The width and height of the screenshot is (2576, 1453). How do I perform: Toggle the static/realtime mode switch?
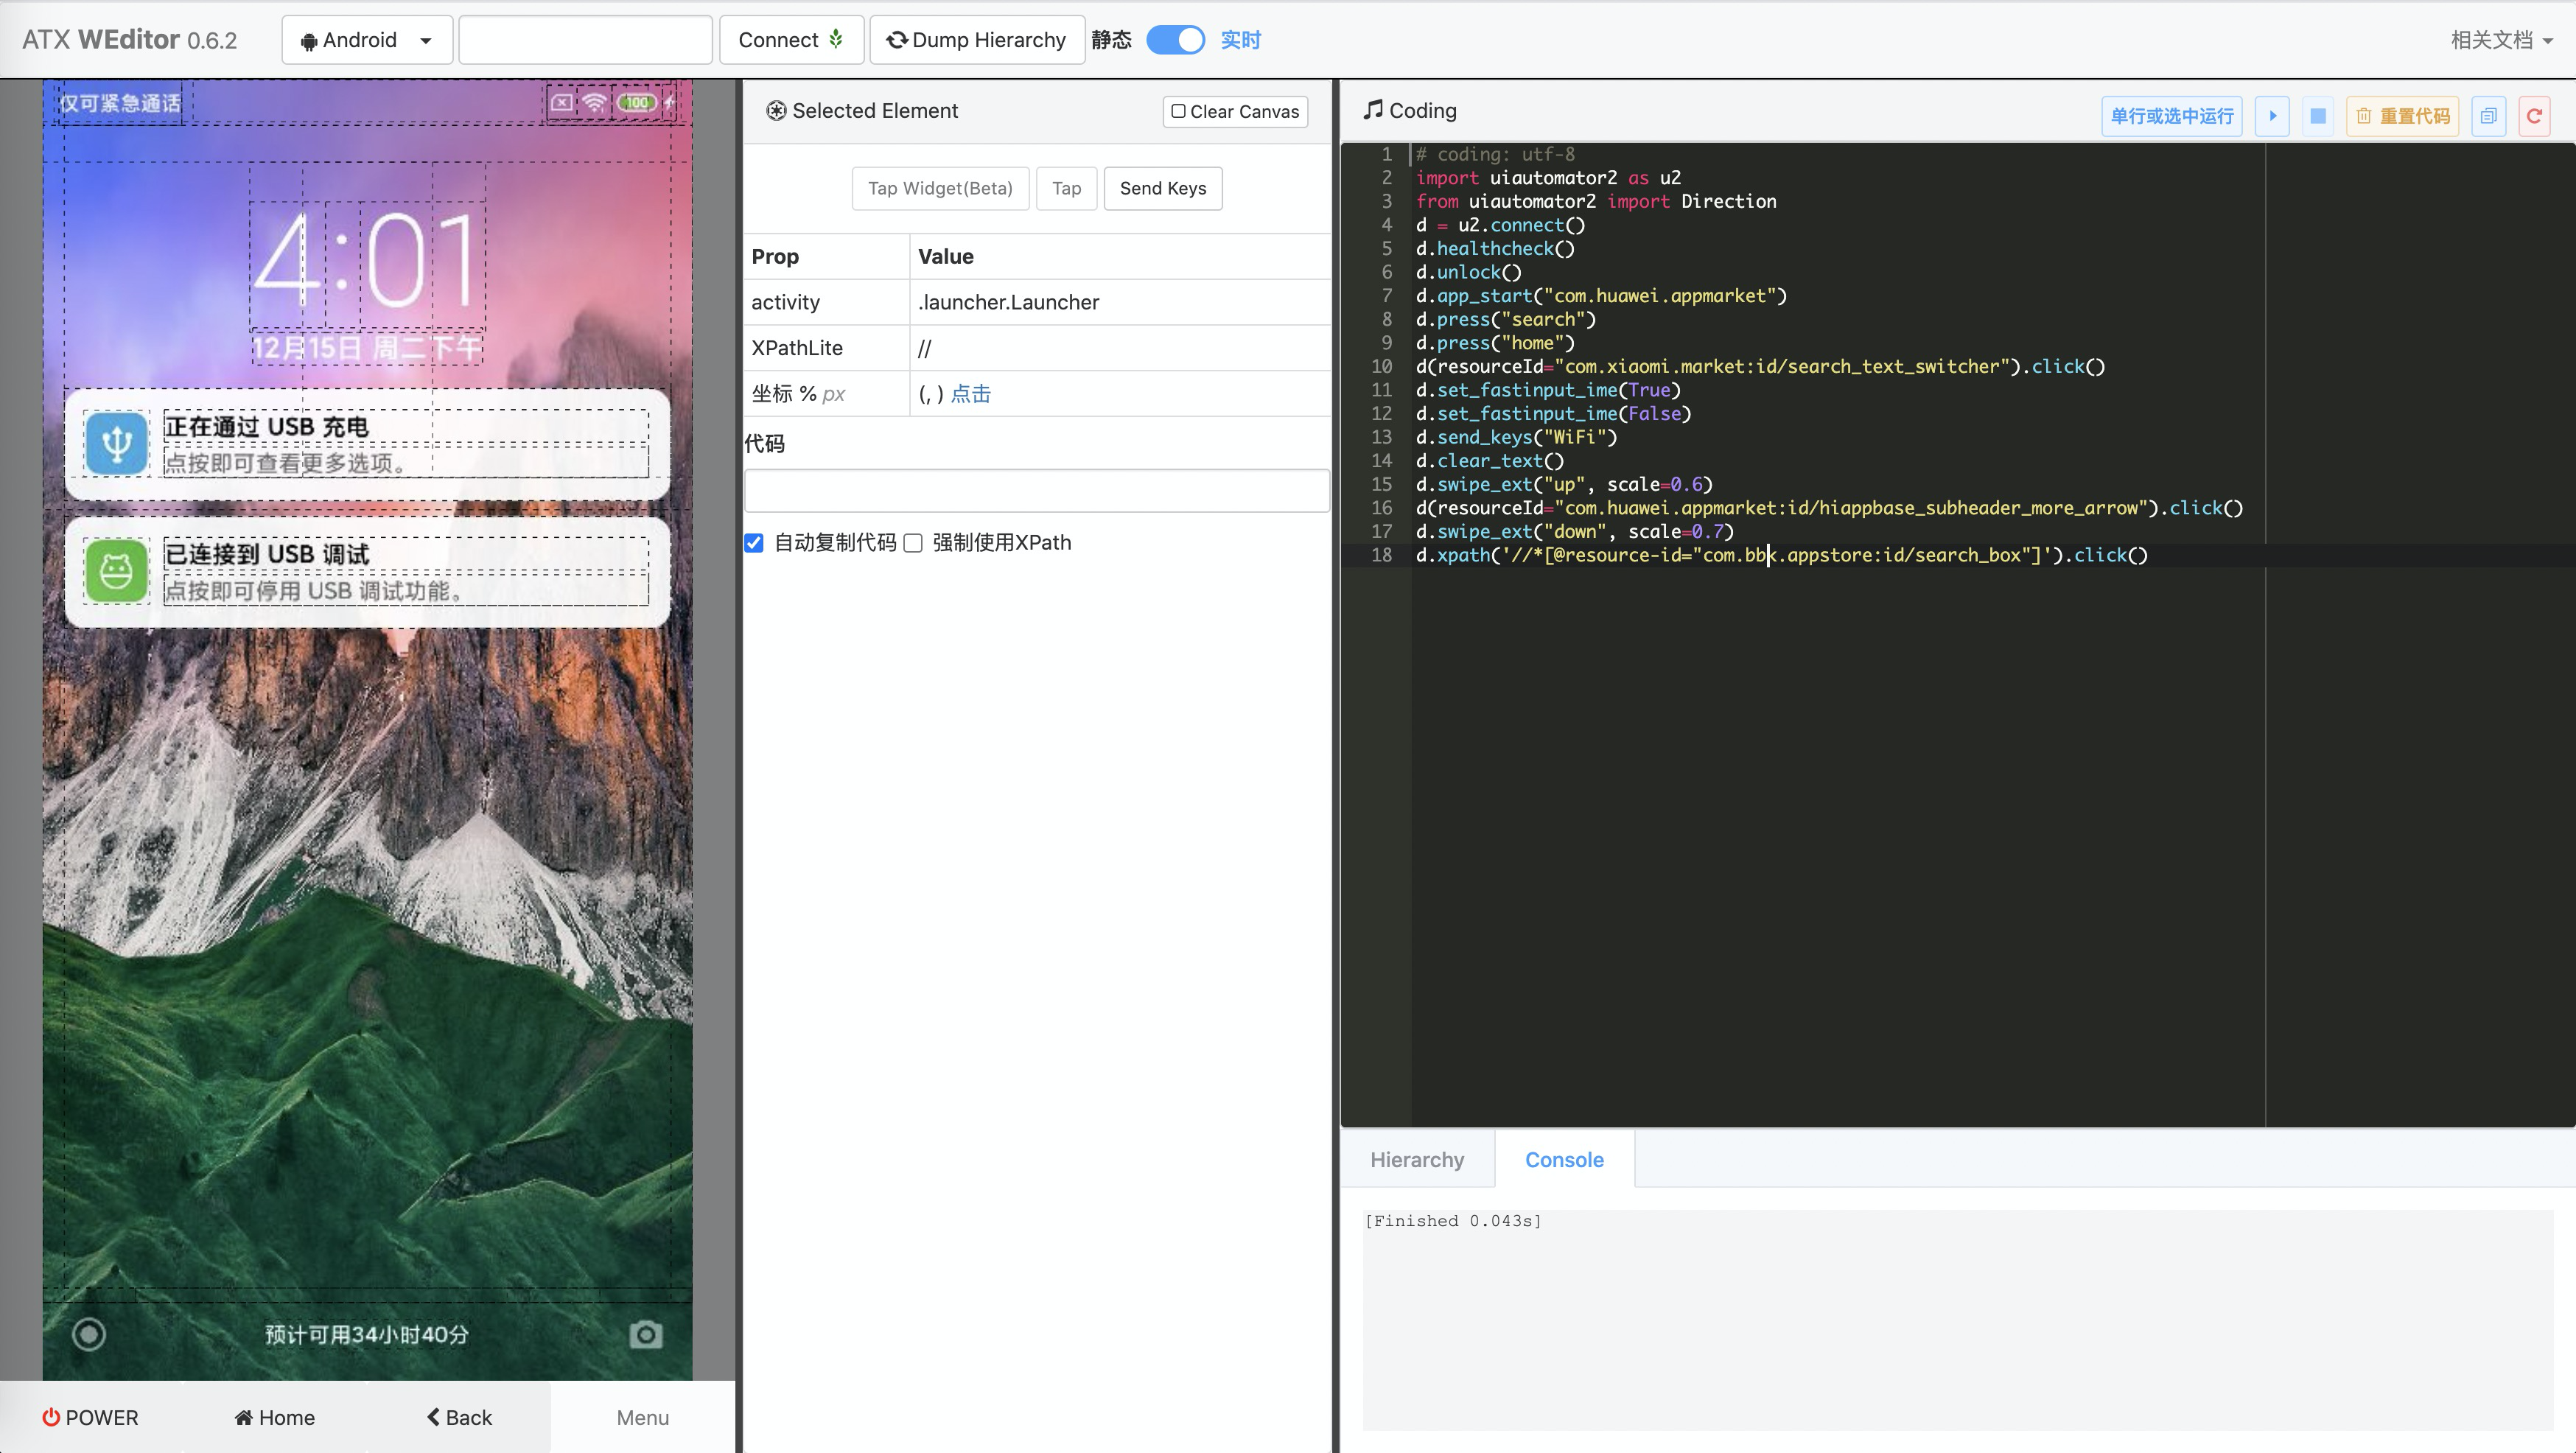(x=1175, y=40)
